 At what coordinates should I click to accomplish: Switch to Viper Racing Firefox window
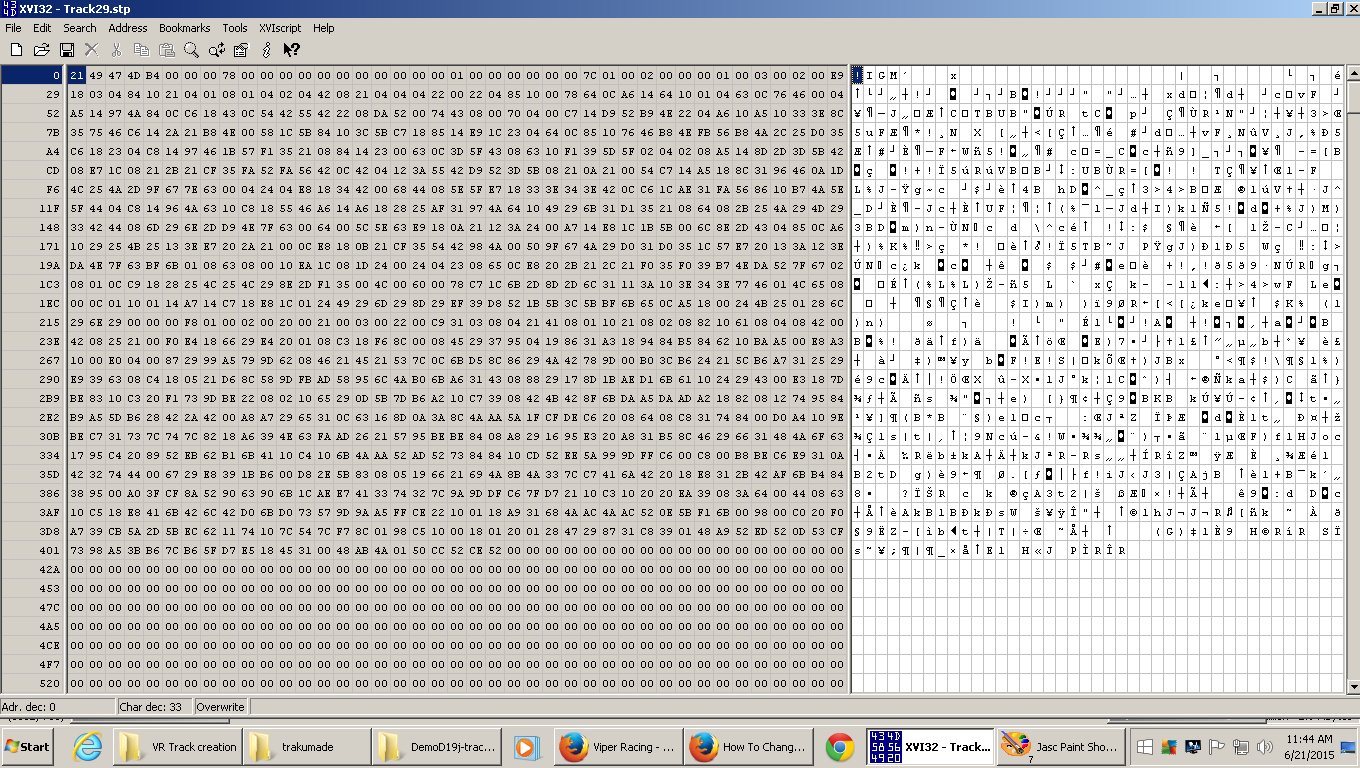(x=618, y=746)
